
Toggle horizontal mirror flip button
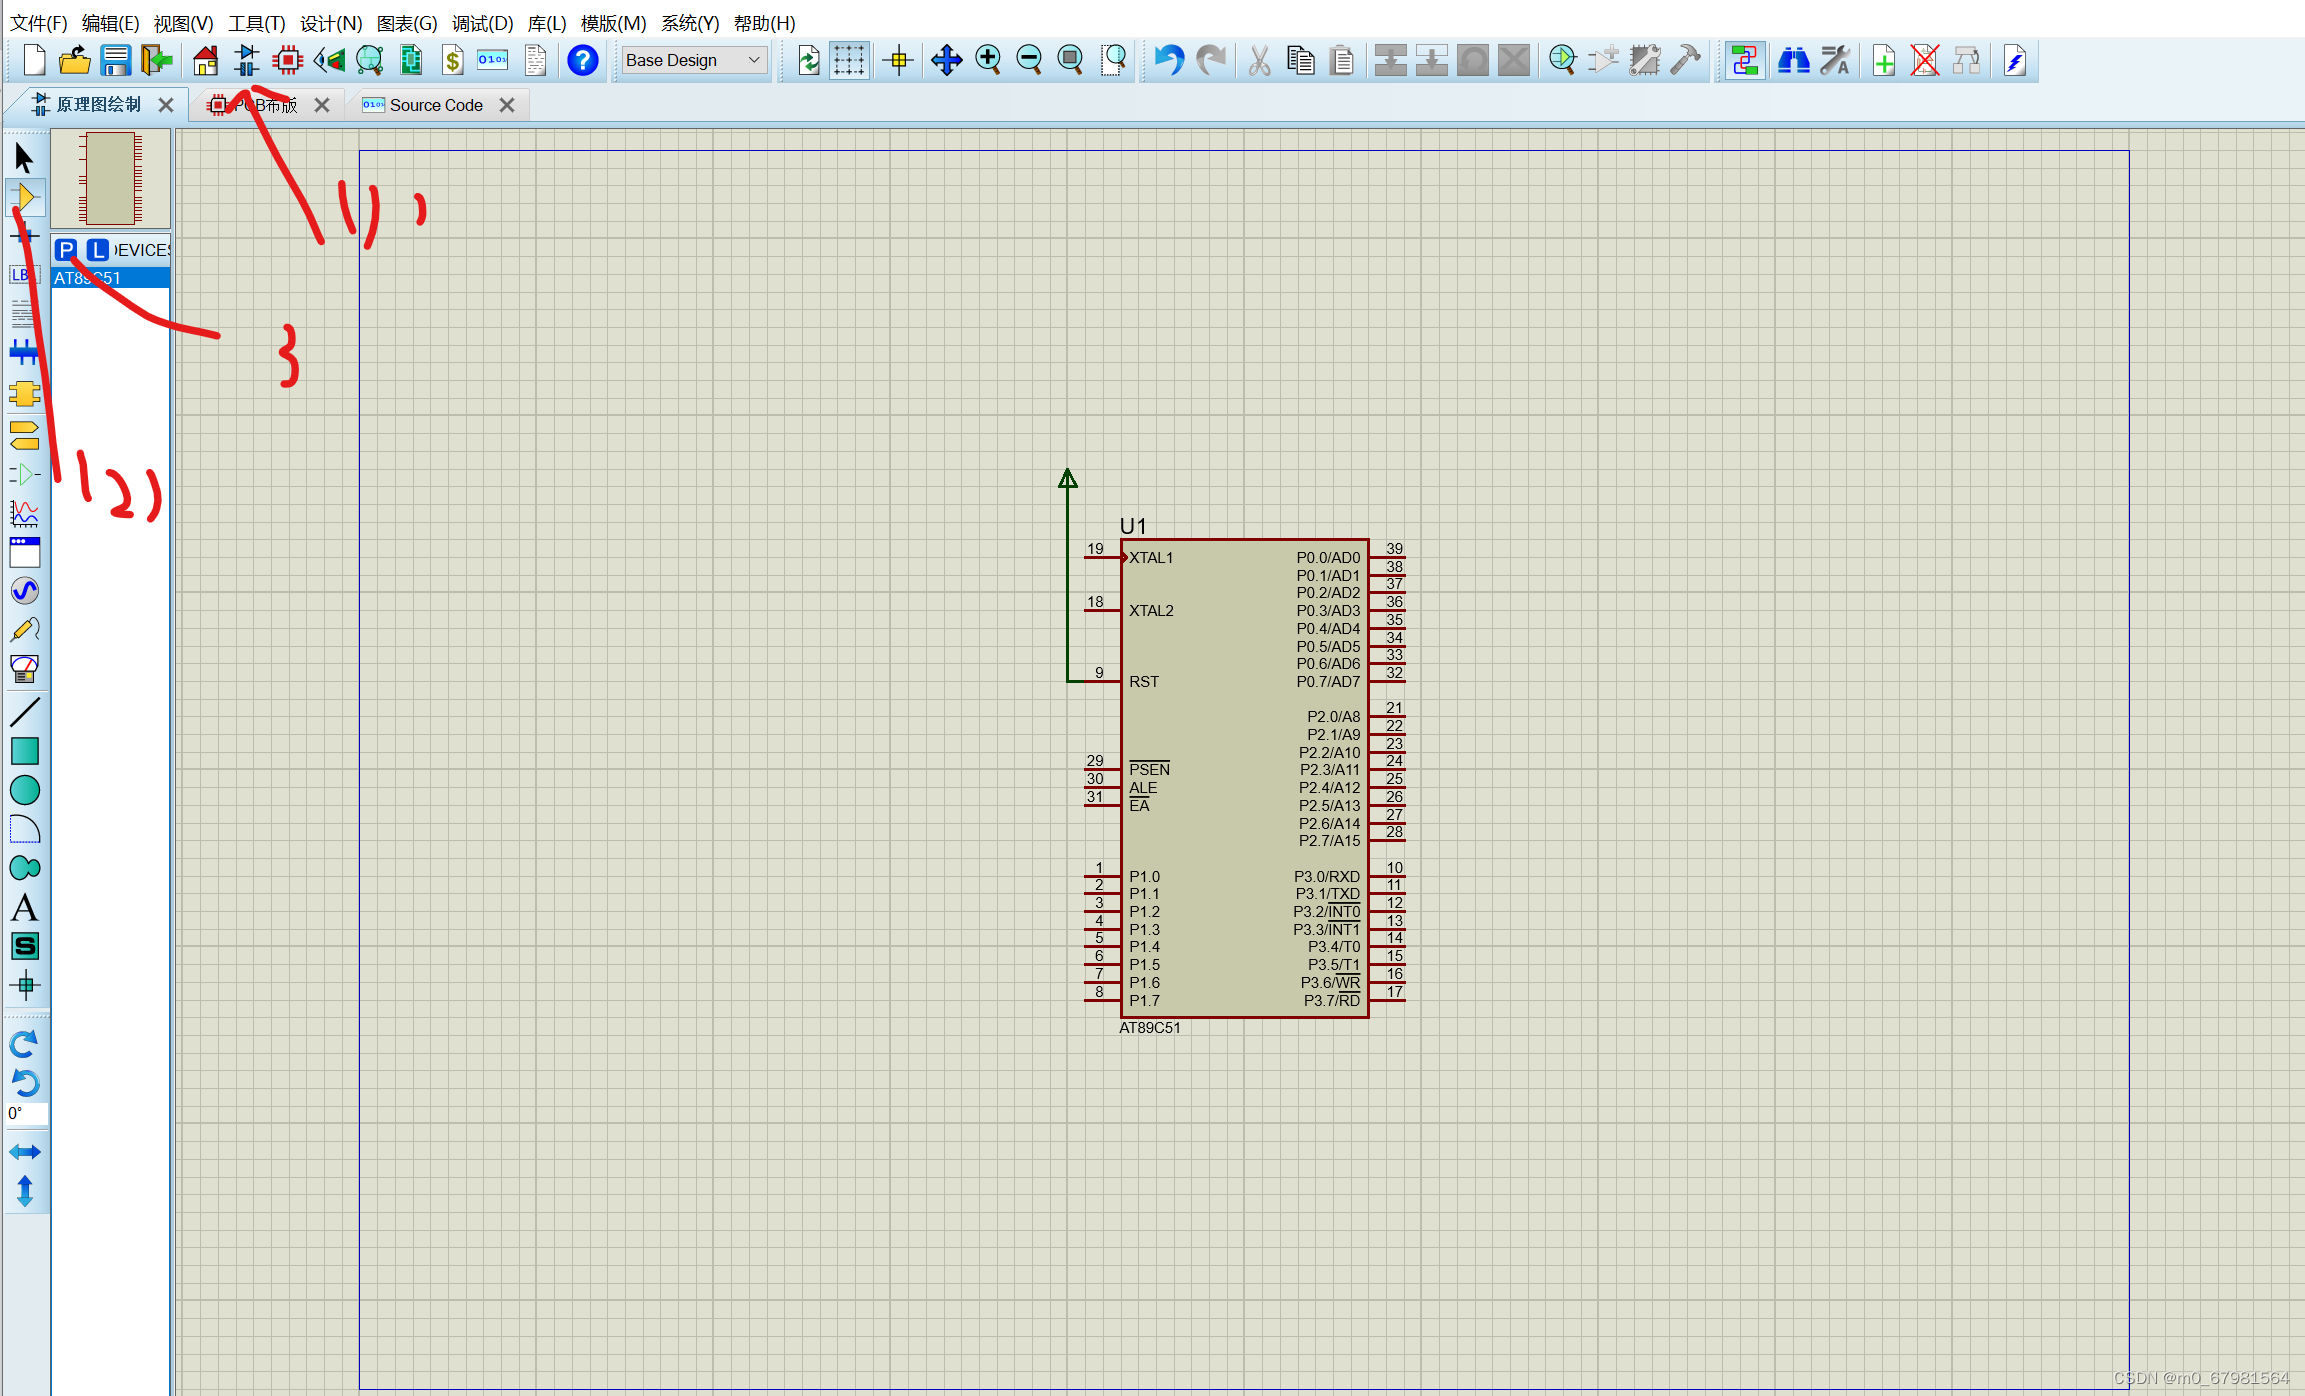pos(24,1152)
